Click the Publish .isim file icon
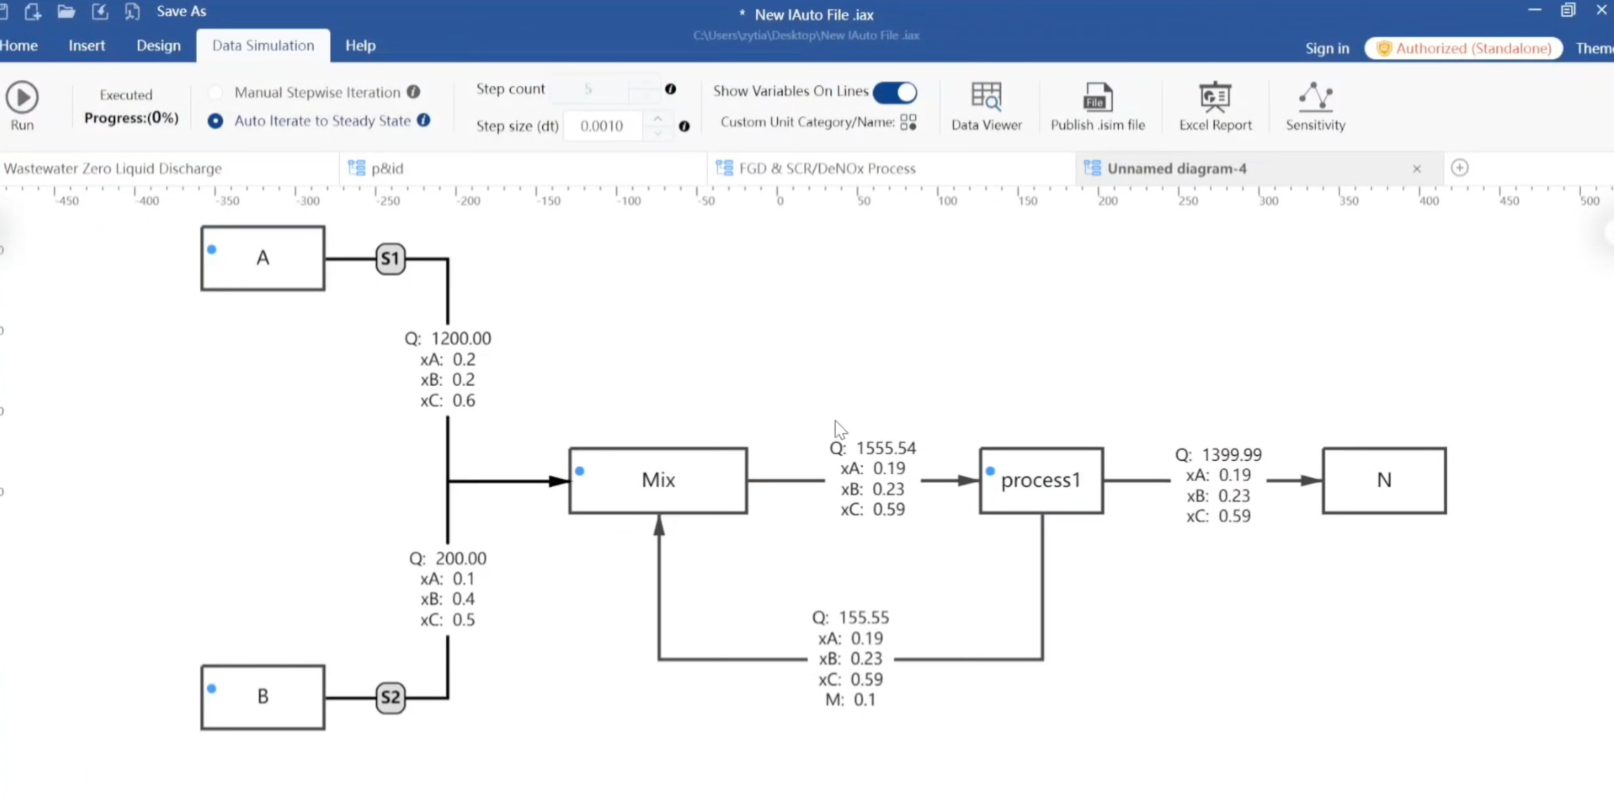This screenshot has width=1614, height=802. [x=1097, y=106]
